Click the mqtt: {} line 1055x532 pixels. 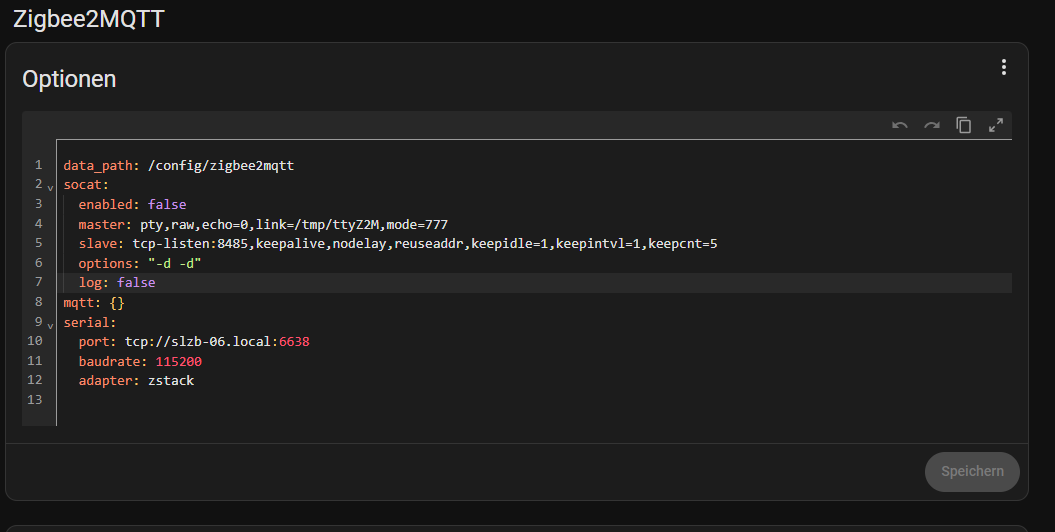tap(94, 303)
